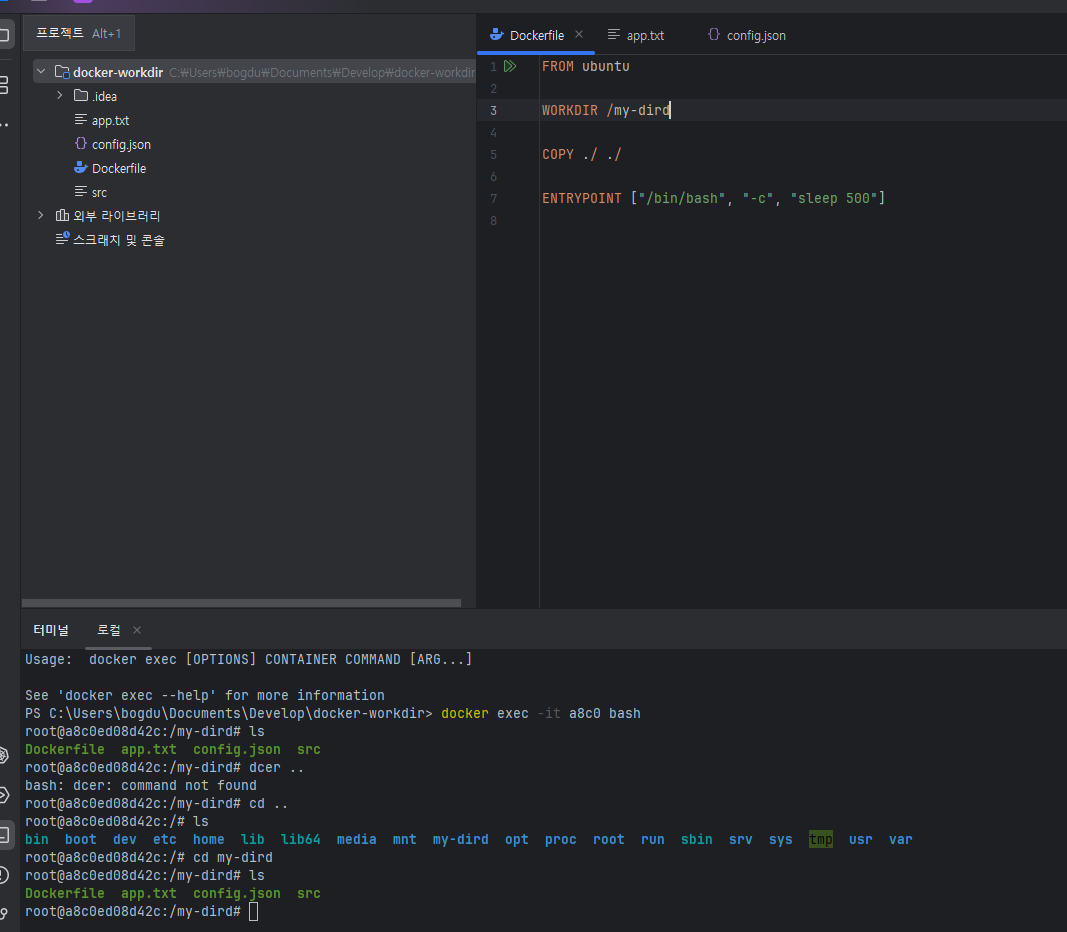Select the .idea folder in project tree

coord(95,96)
